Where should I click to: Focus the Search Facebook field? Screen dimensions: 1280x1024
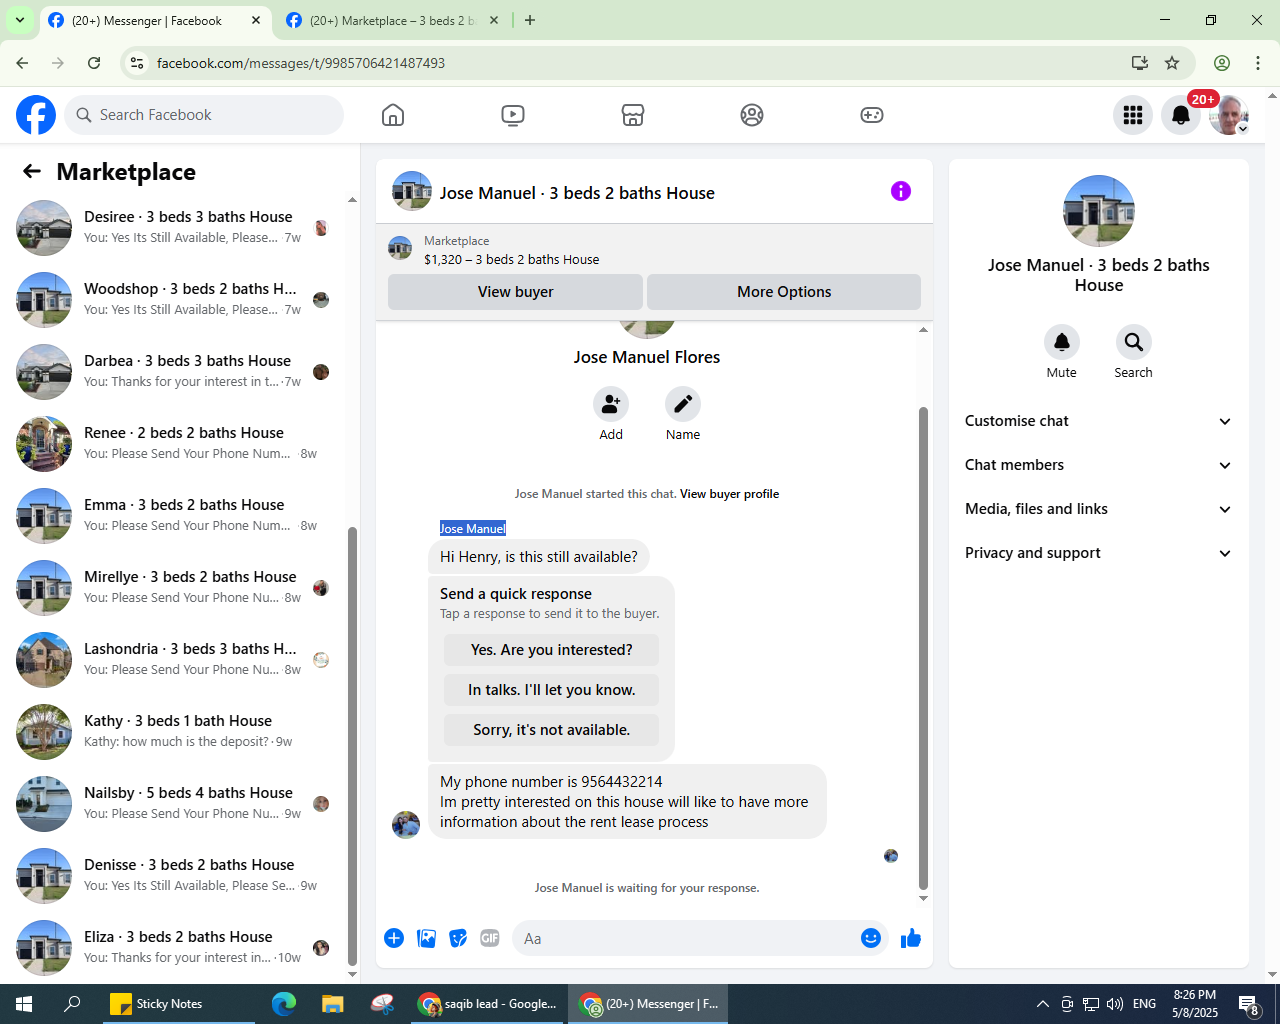204,115
